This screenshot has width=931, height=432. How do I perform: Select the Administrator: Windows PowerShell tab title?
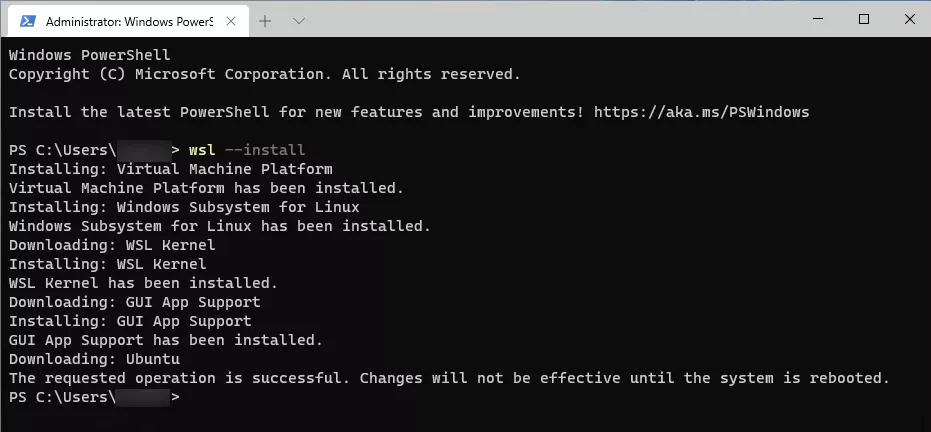pyautogui.click(x=129, y=22)
